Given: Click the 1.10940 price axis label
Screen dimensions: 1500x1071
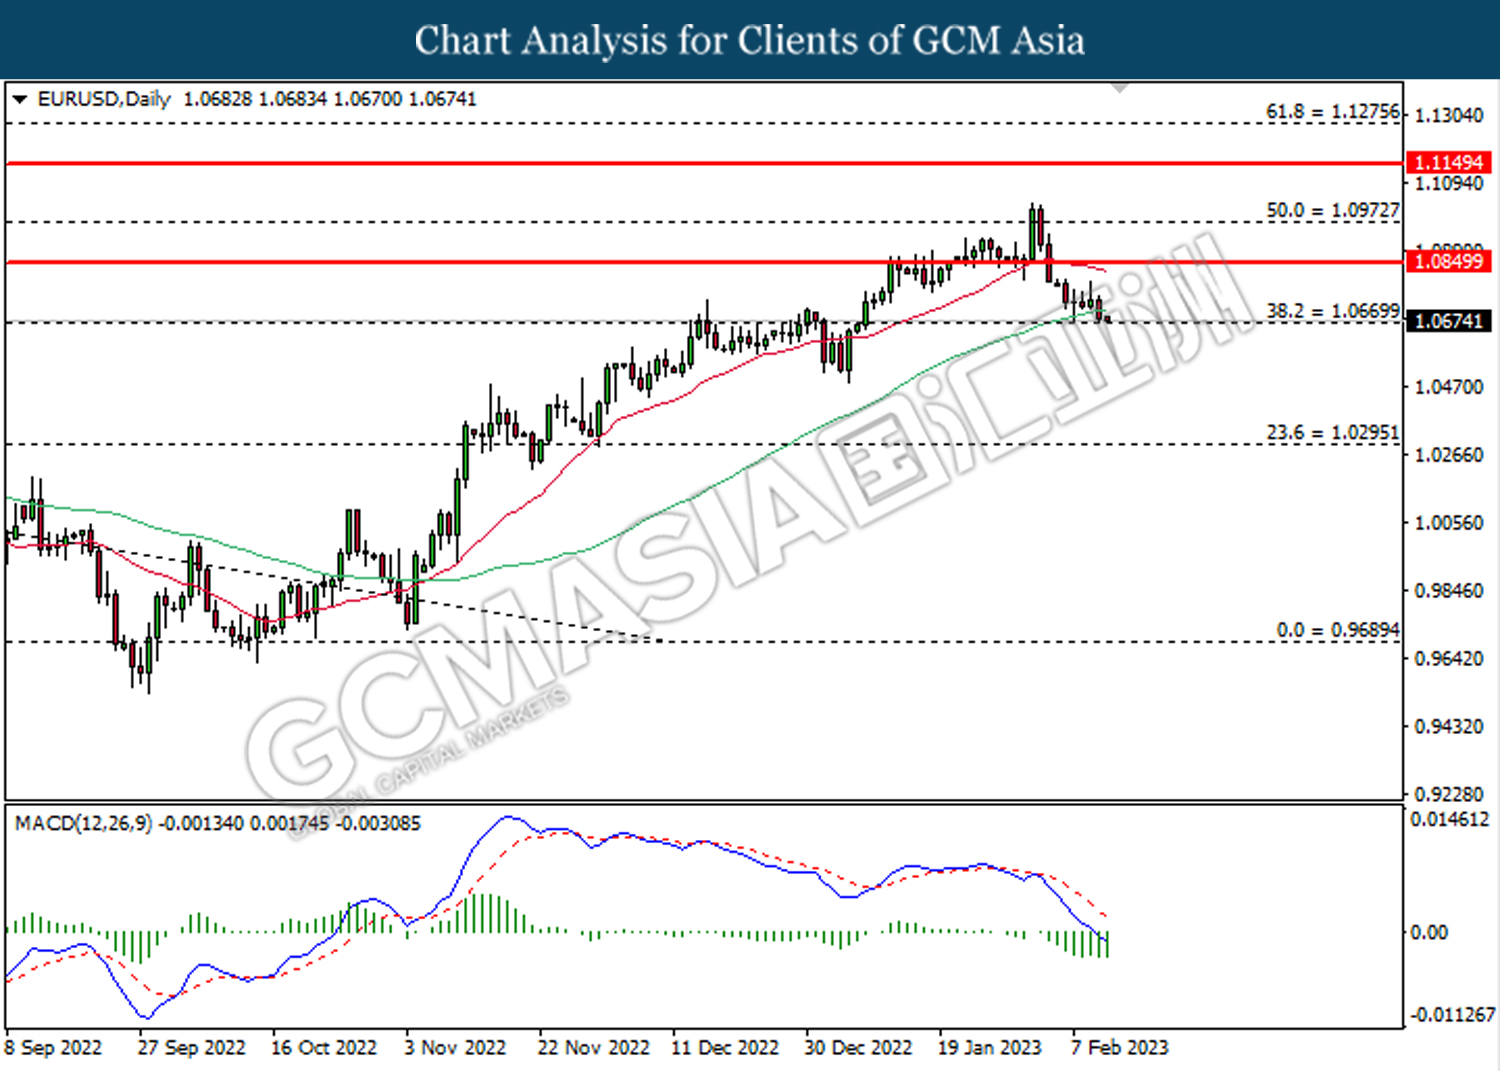Looking at the screenshot, I should (1449, 184).
